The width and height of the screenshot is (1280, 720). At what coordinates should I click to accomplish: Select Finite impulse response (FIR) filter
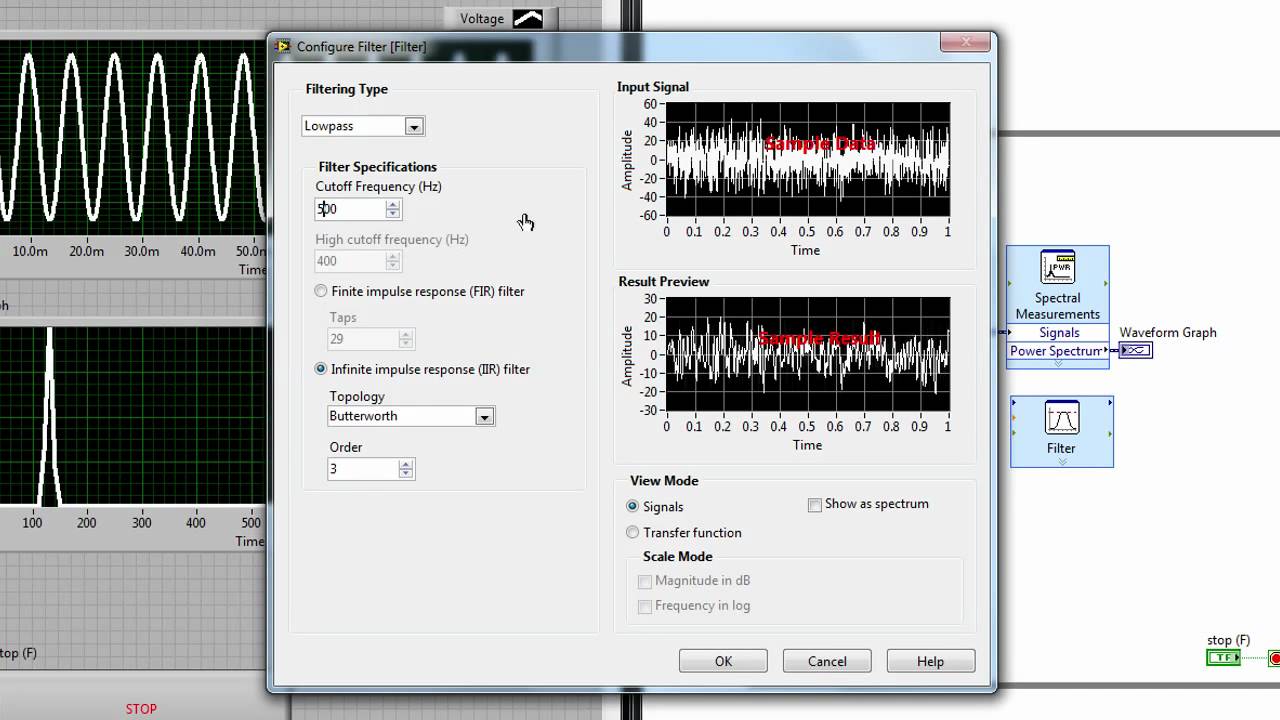(321, 291)
